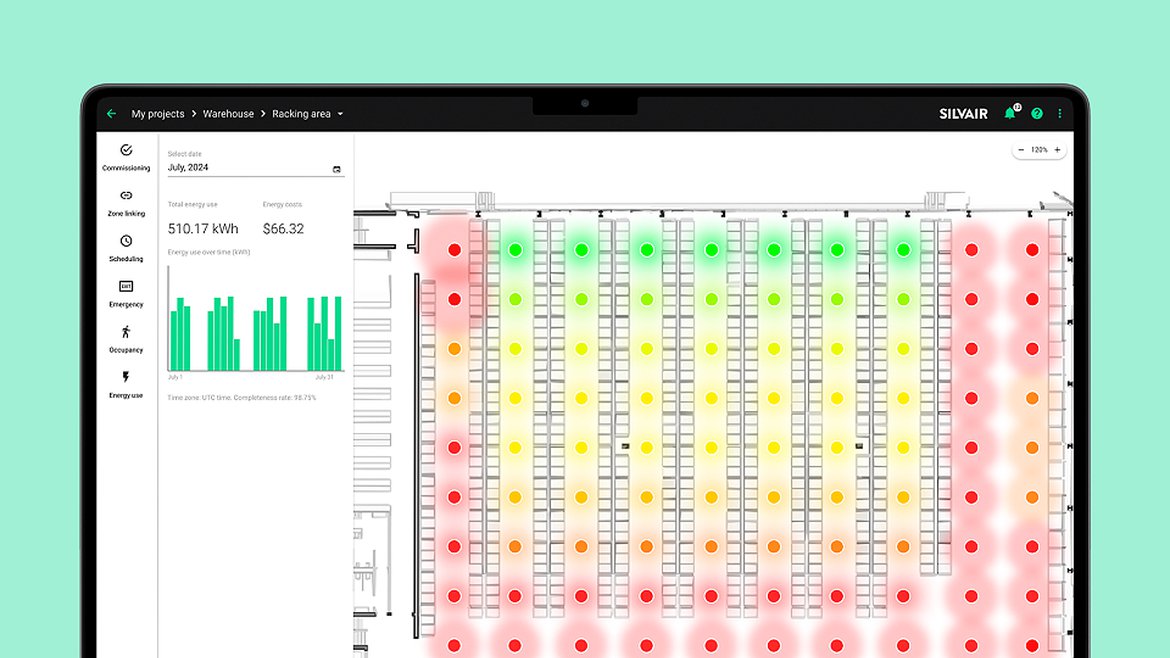Viewport: 1170px width, 658px height.
Task: Open Scheduling in sidebar
Action: tap(126, 248)
